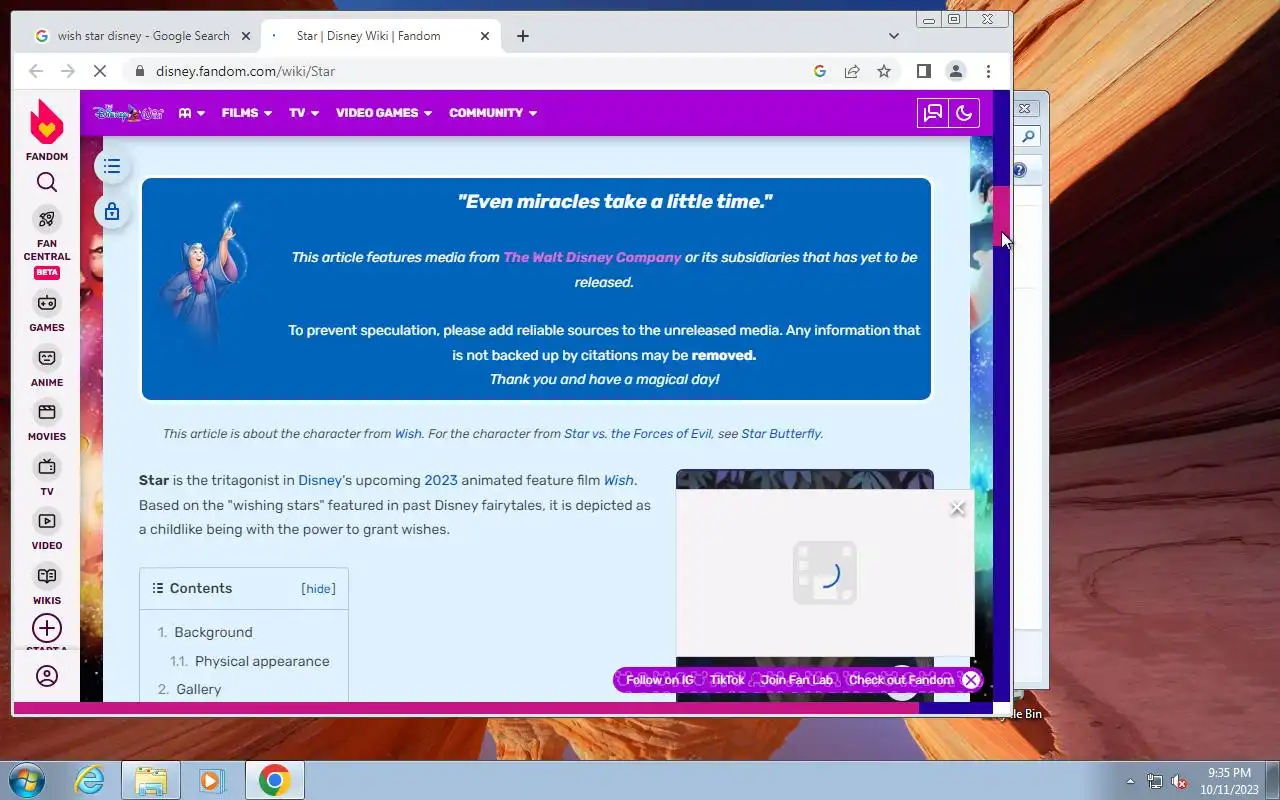Click the page vertical scrollbar thumb
This screenshot has height=800, width=1280.
[1000, 217]
